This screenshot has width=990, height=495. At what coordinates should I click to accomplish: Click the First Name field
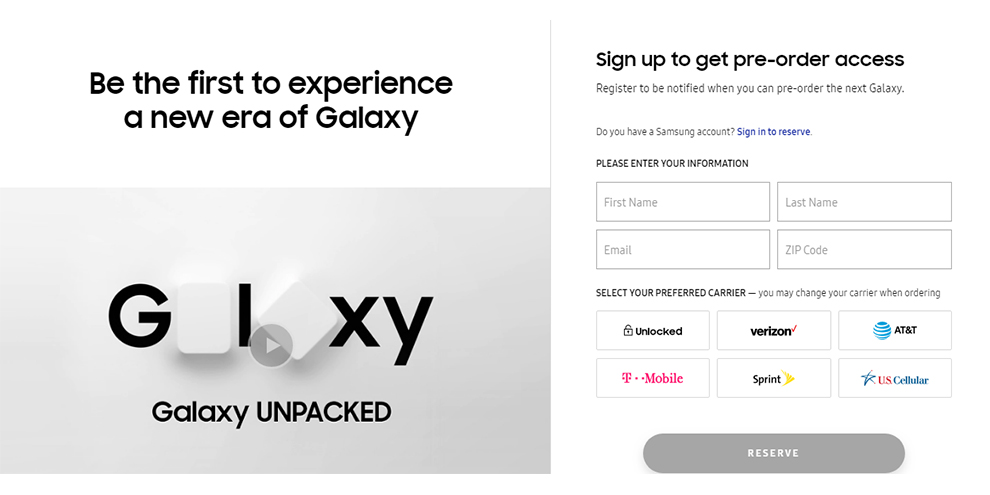coord(683,202)
